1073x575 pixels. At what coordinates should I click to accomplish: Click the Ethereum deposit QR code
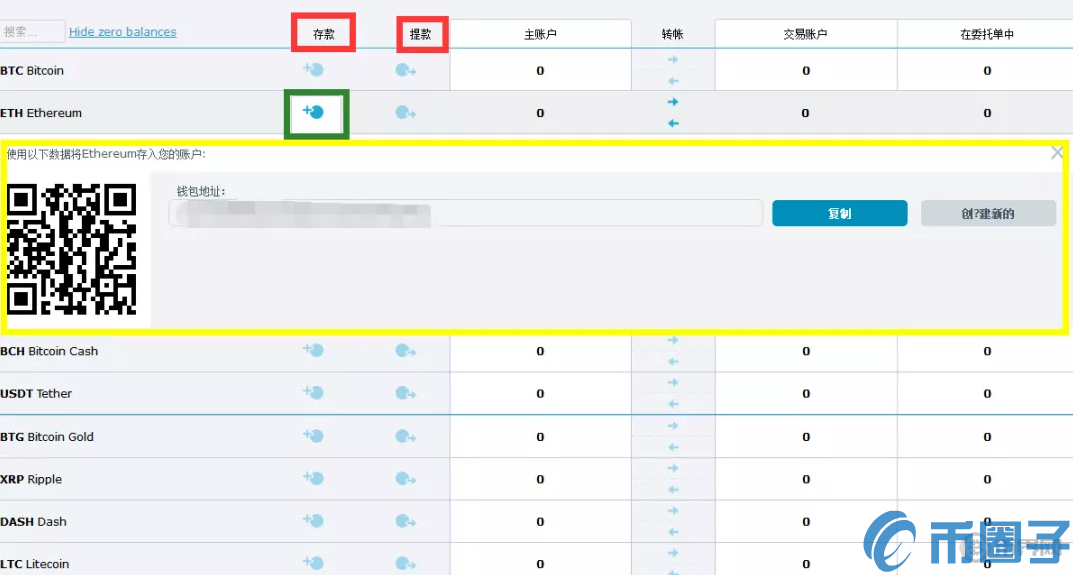click(72, 248)
